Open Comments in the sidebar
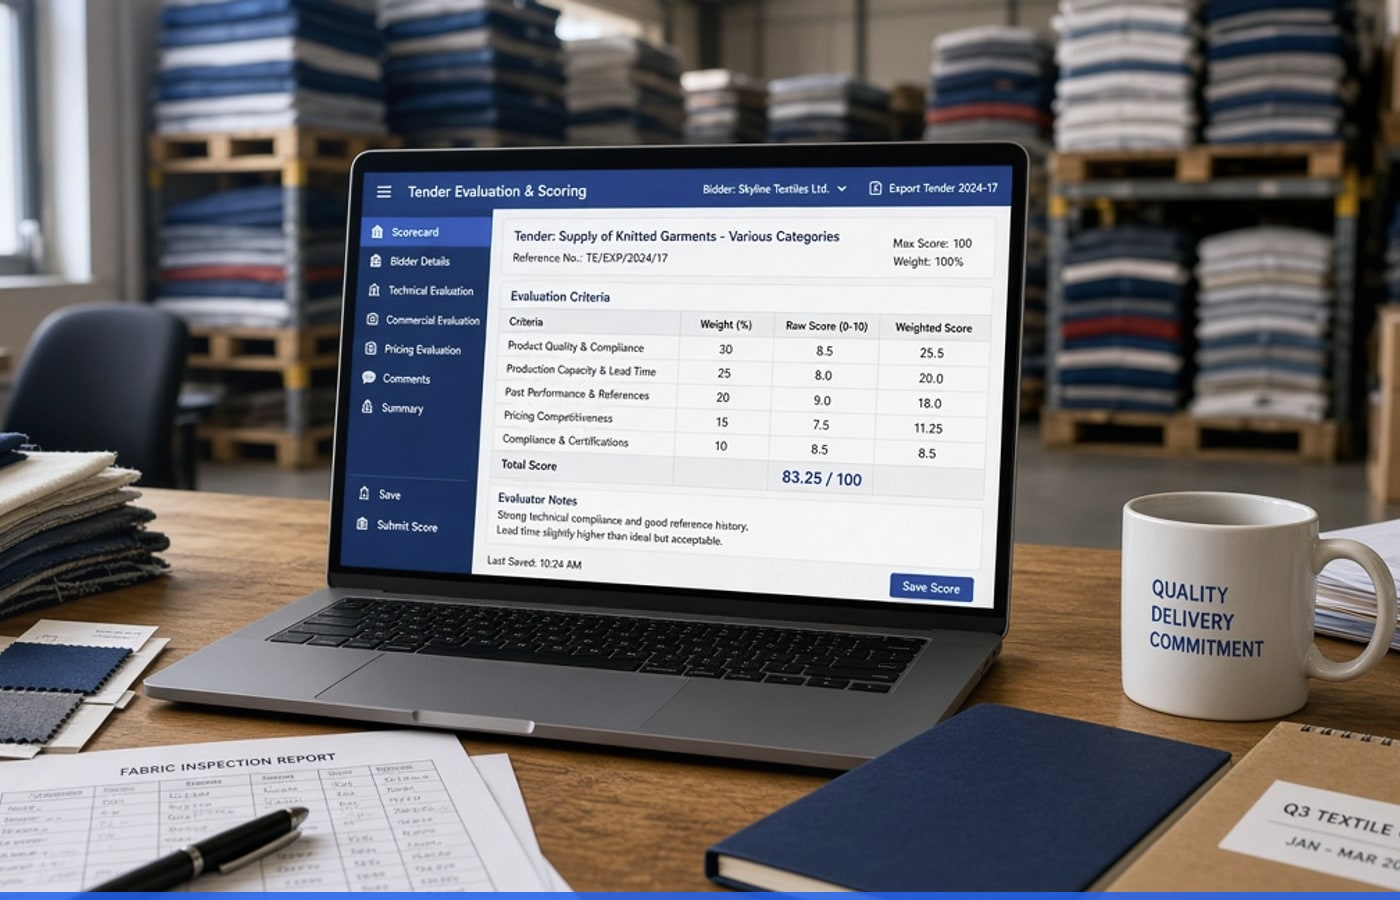The height and width of the screenshot is (900, 1400). pyautogui.click(x=396, y=378)
